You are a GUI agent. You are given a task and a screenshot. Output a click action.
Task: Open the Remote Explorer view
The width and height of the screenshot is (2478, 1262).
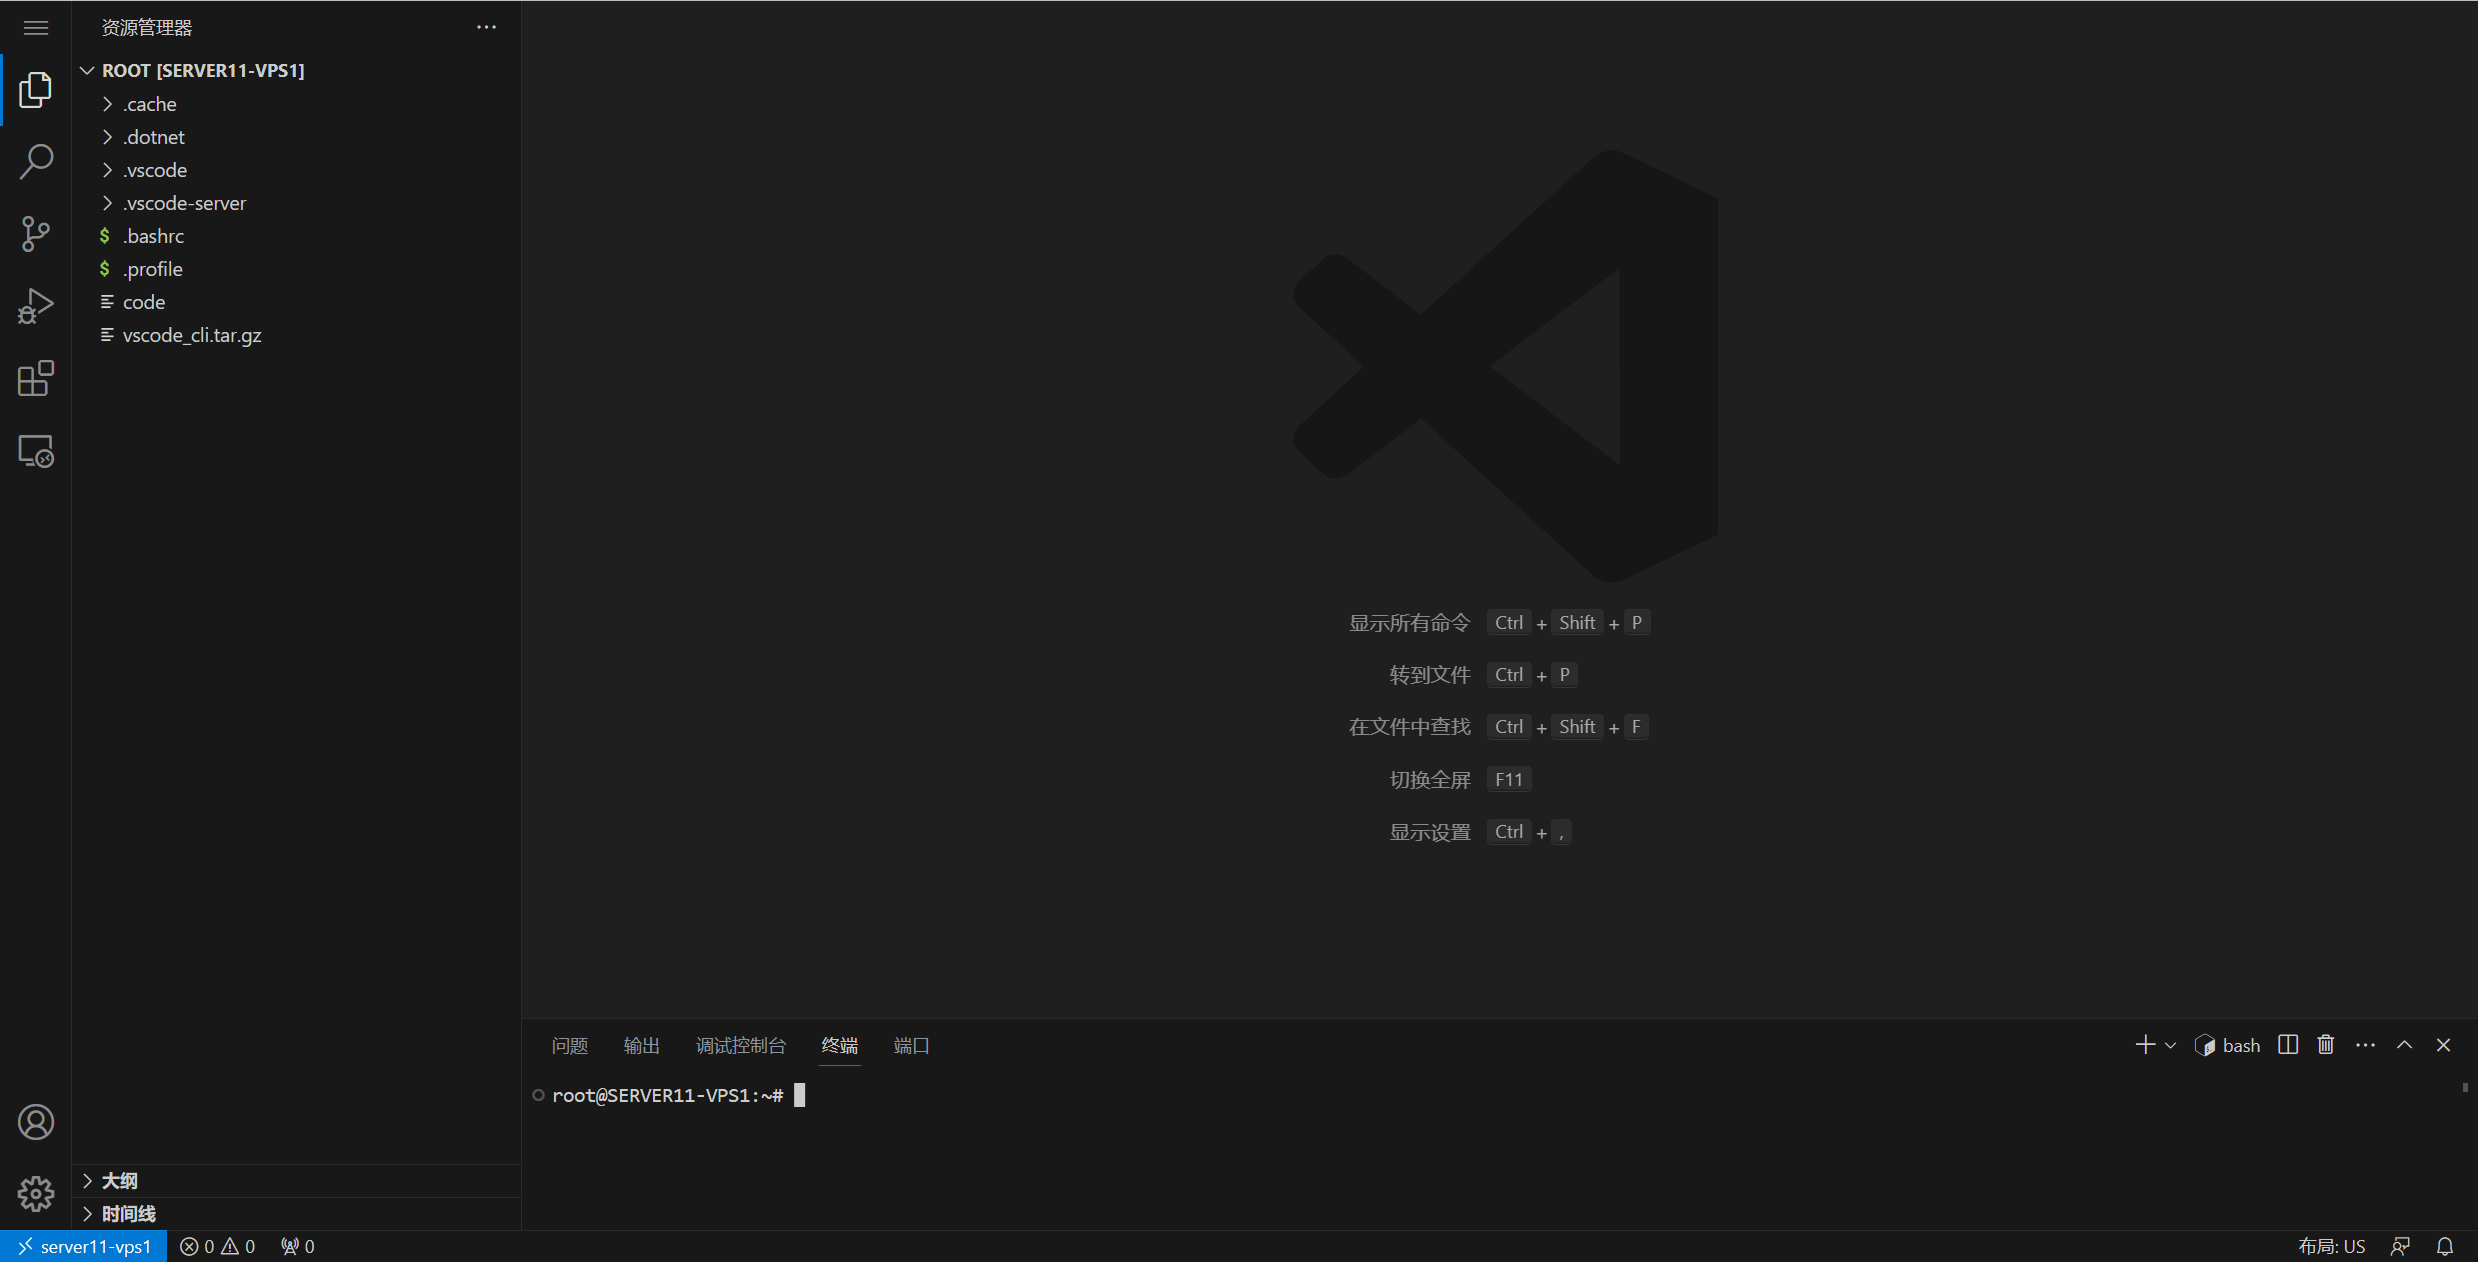coord(35,450)
